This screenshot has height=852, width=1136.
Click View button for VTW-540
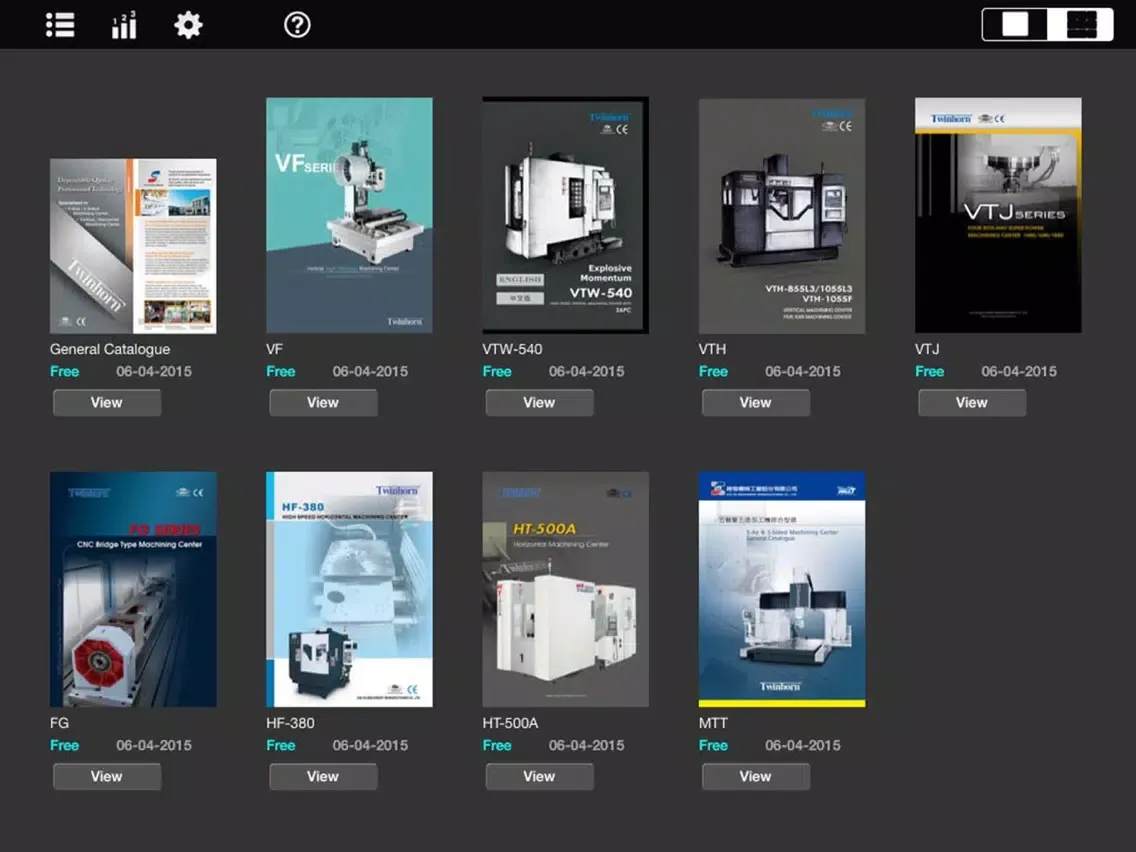pyautogui.click(x=539, y=403)
